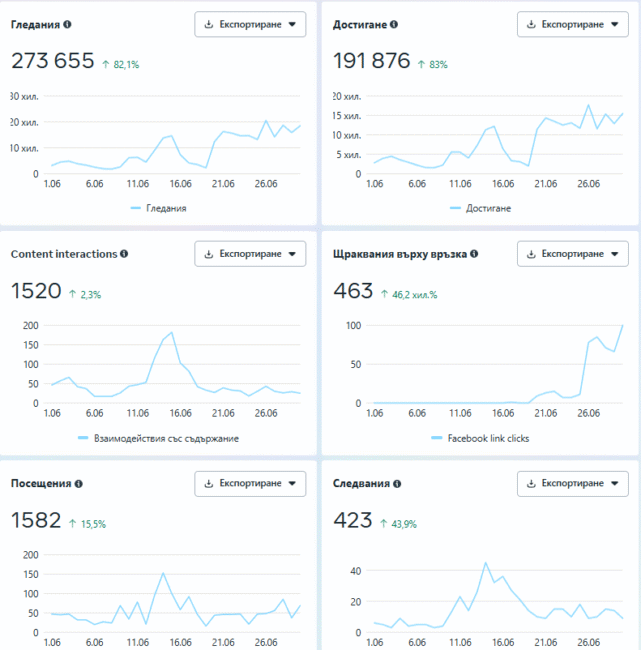Open Експортиране dropdown in Гледания card

pyautogui.click(x=250, y=24)
